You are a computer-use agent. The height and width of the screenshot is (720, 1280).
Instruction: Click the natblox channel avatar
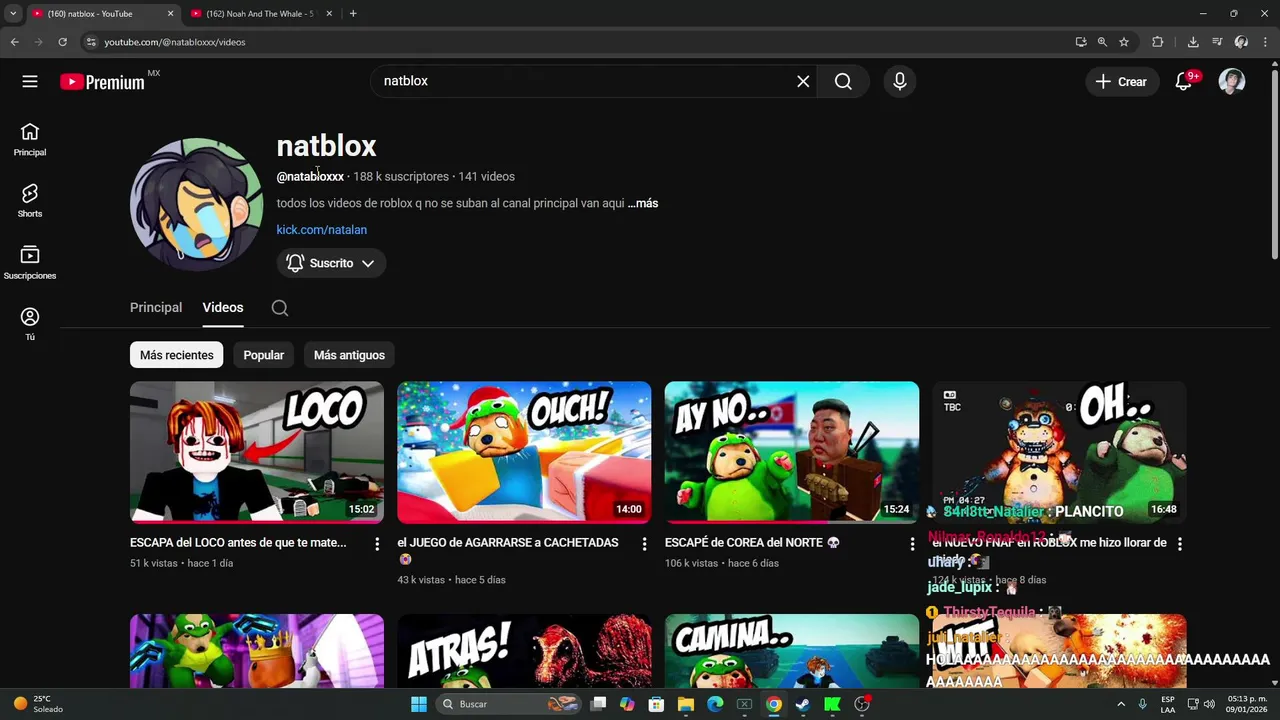(x=197, y=204)
